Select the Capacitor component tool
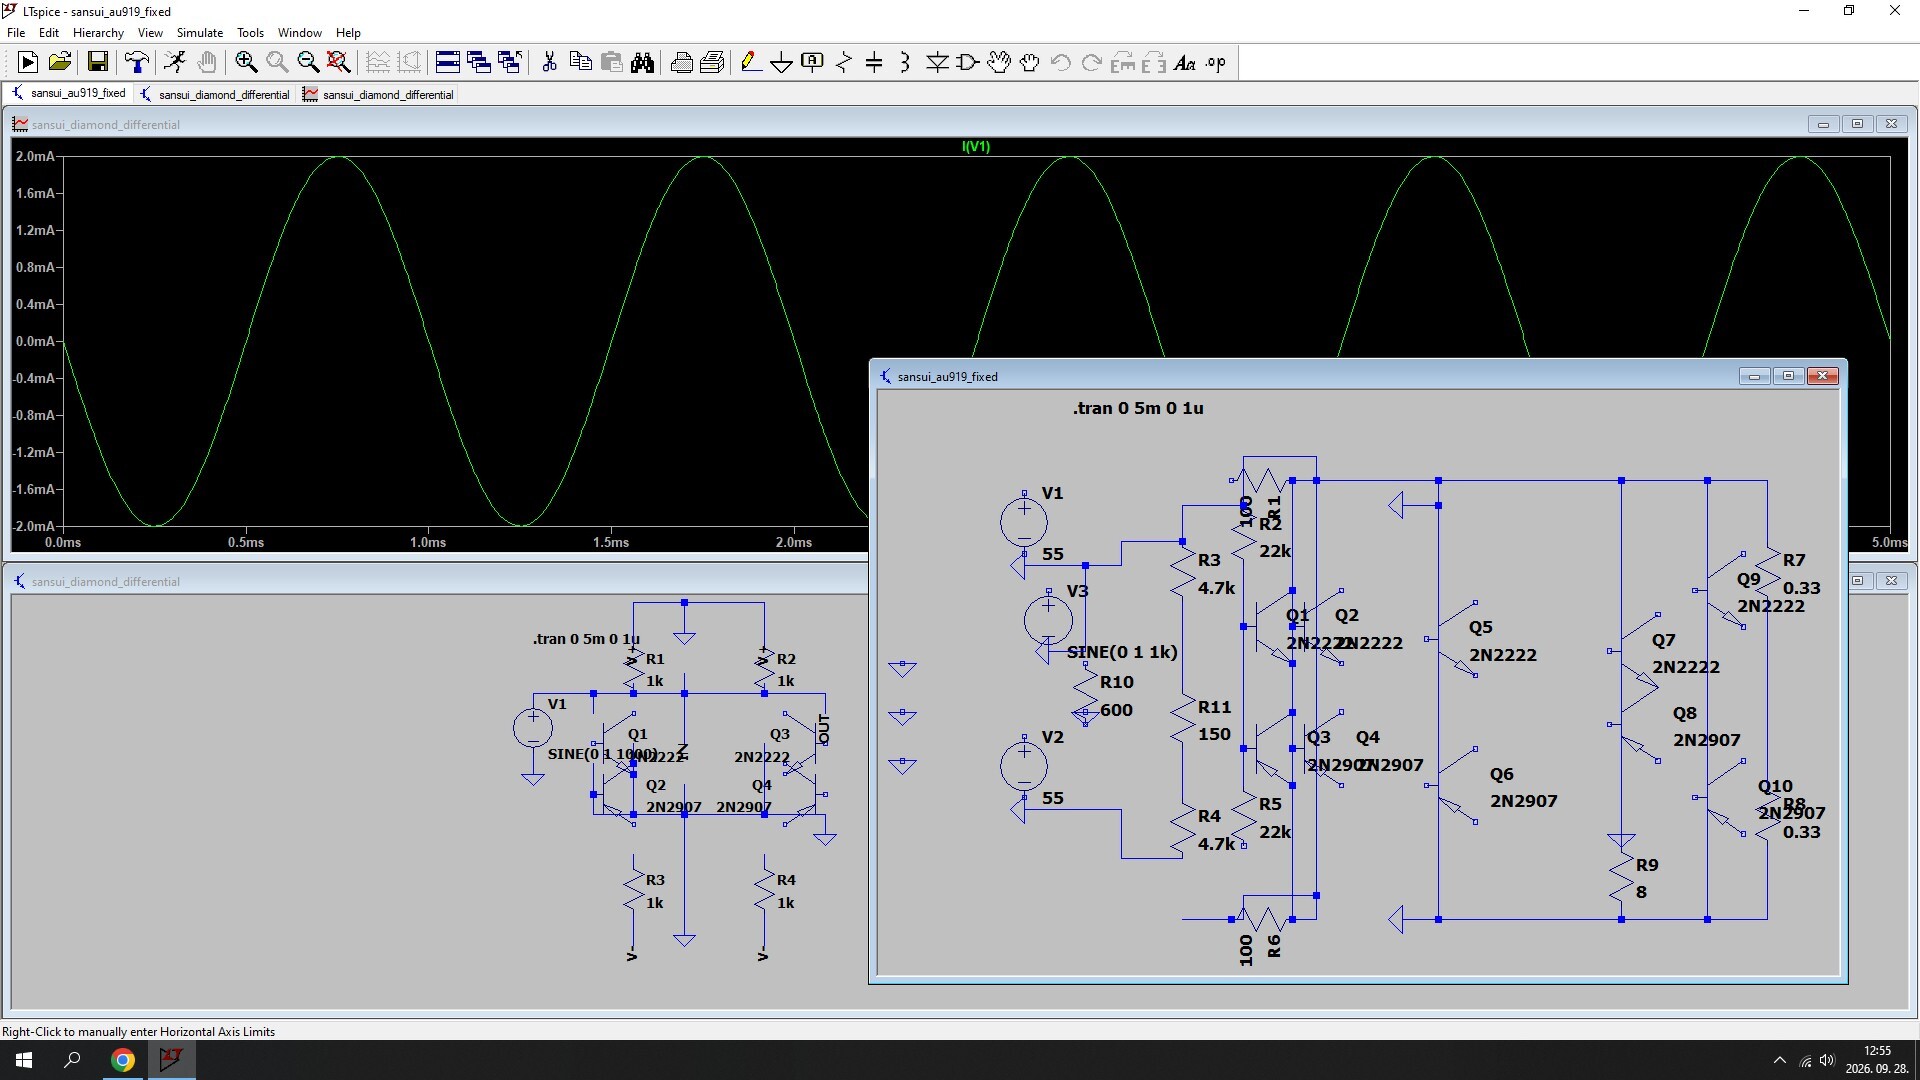The height and width of the screenshot is (1080, 1920). pos(874,63)
